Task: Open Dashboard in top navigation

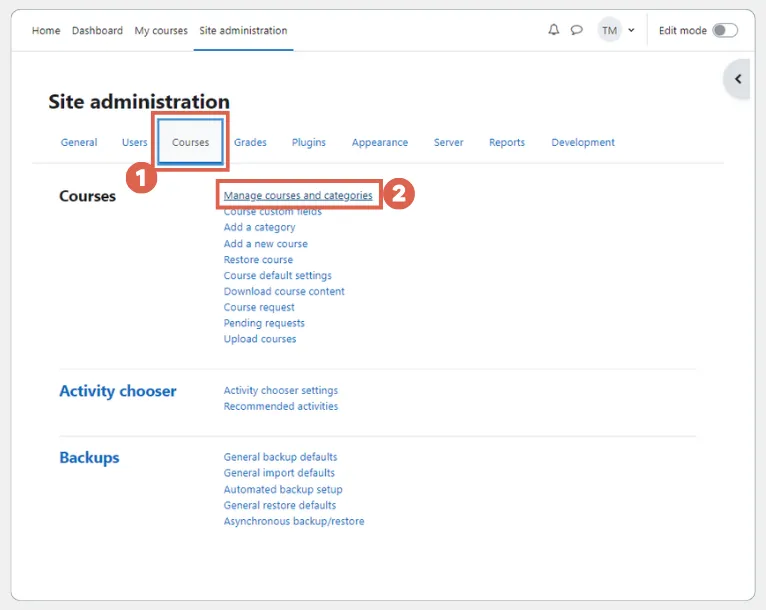Action: point(97,30)
